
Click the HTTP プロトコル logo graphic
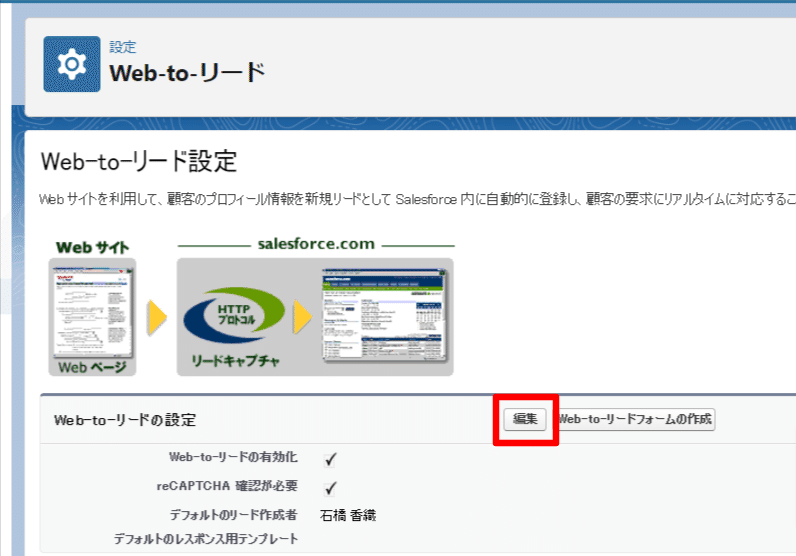coord(234,315)
